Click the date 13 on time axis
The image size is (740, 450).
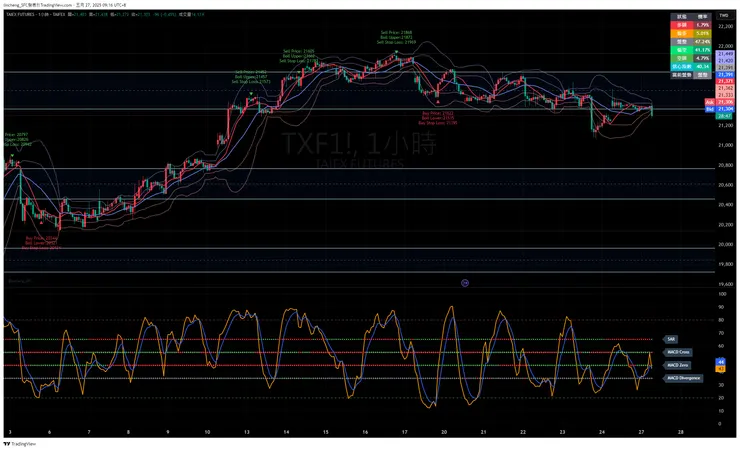(x=247, y=432)
